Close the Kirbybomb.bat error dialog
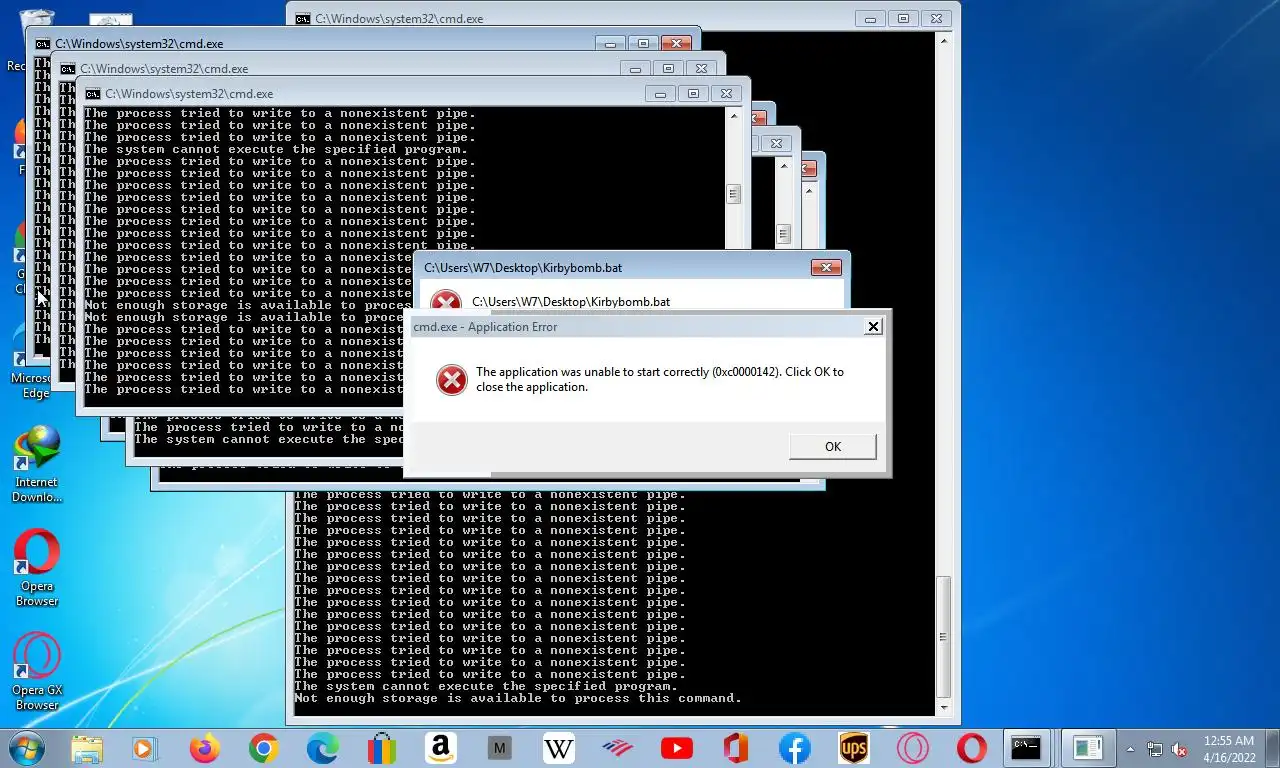This screenshot has height=768, width=1280. [826, 267]
